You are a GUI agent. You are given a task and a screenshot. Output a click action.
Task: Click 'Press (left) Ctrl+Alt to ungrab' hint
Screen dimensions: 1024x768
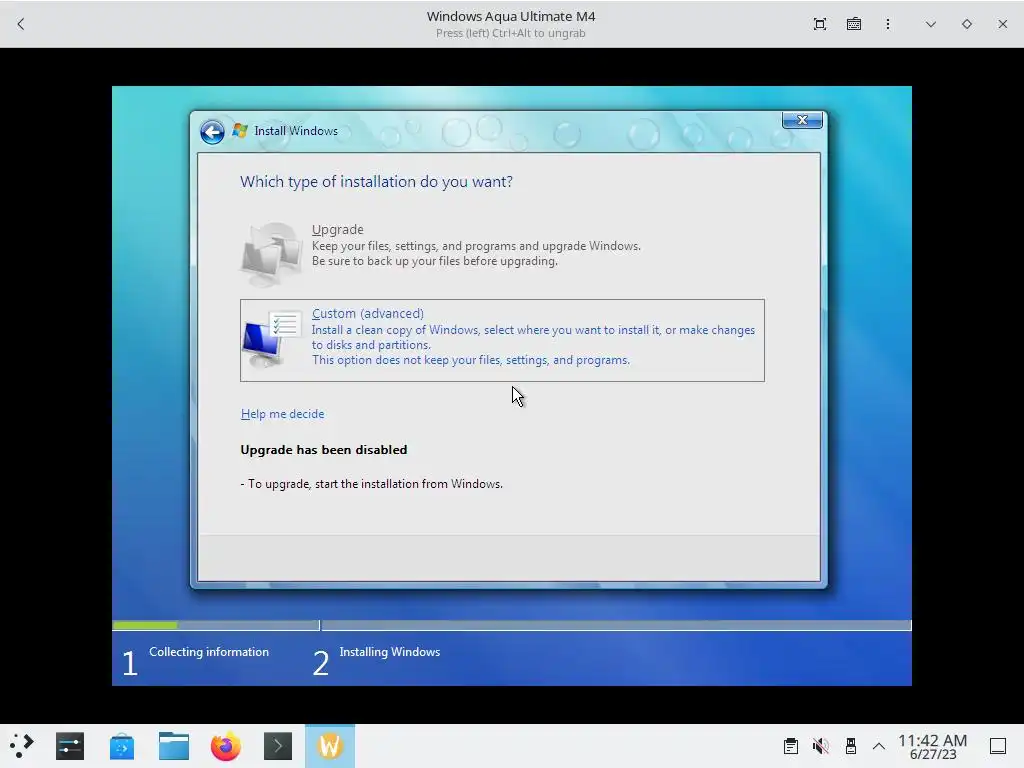click(x=511, y=33)
